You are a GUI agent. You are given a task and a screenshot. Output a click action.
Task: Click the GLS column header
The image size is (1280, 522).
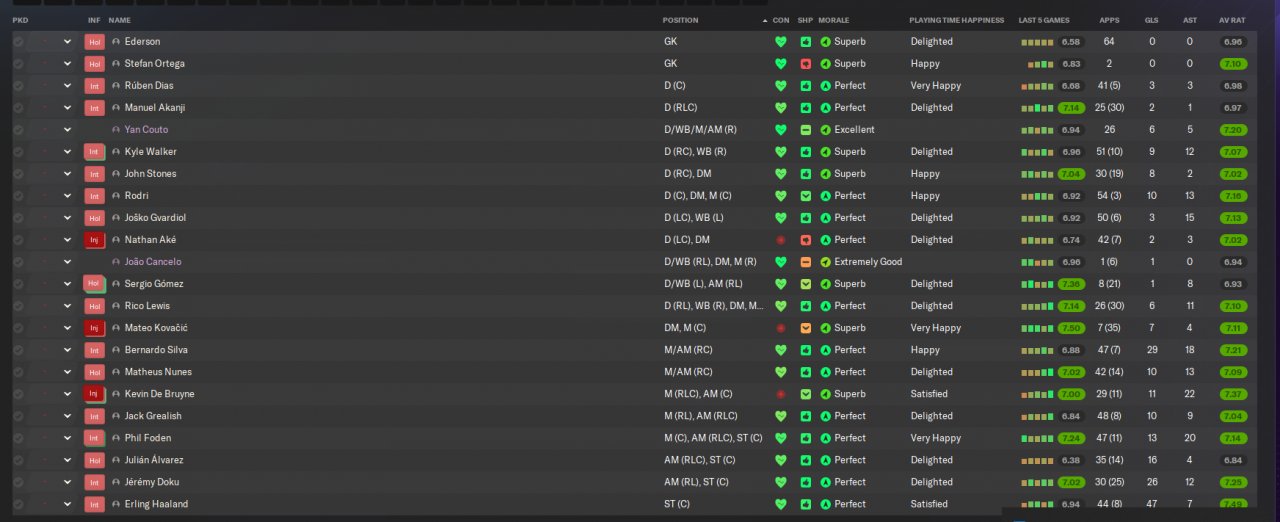(1151, 20)
